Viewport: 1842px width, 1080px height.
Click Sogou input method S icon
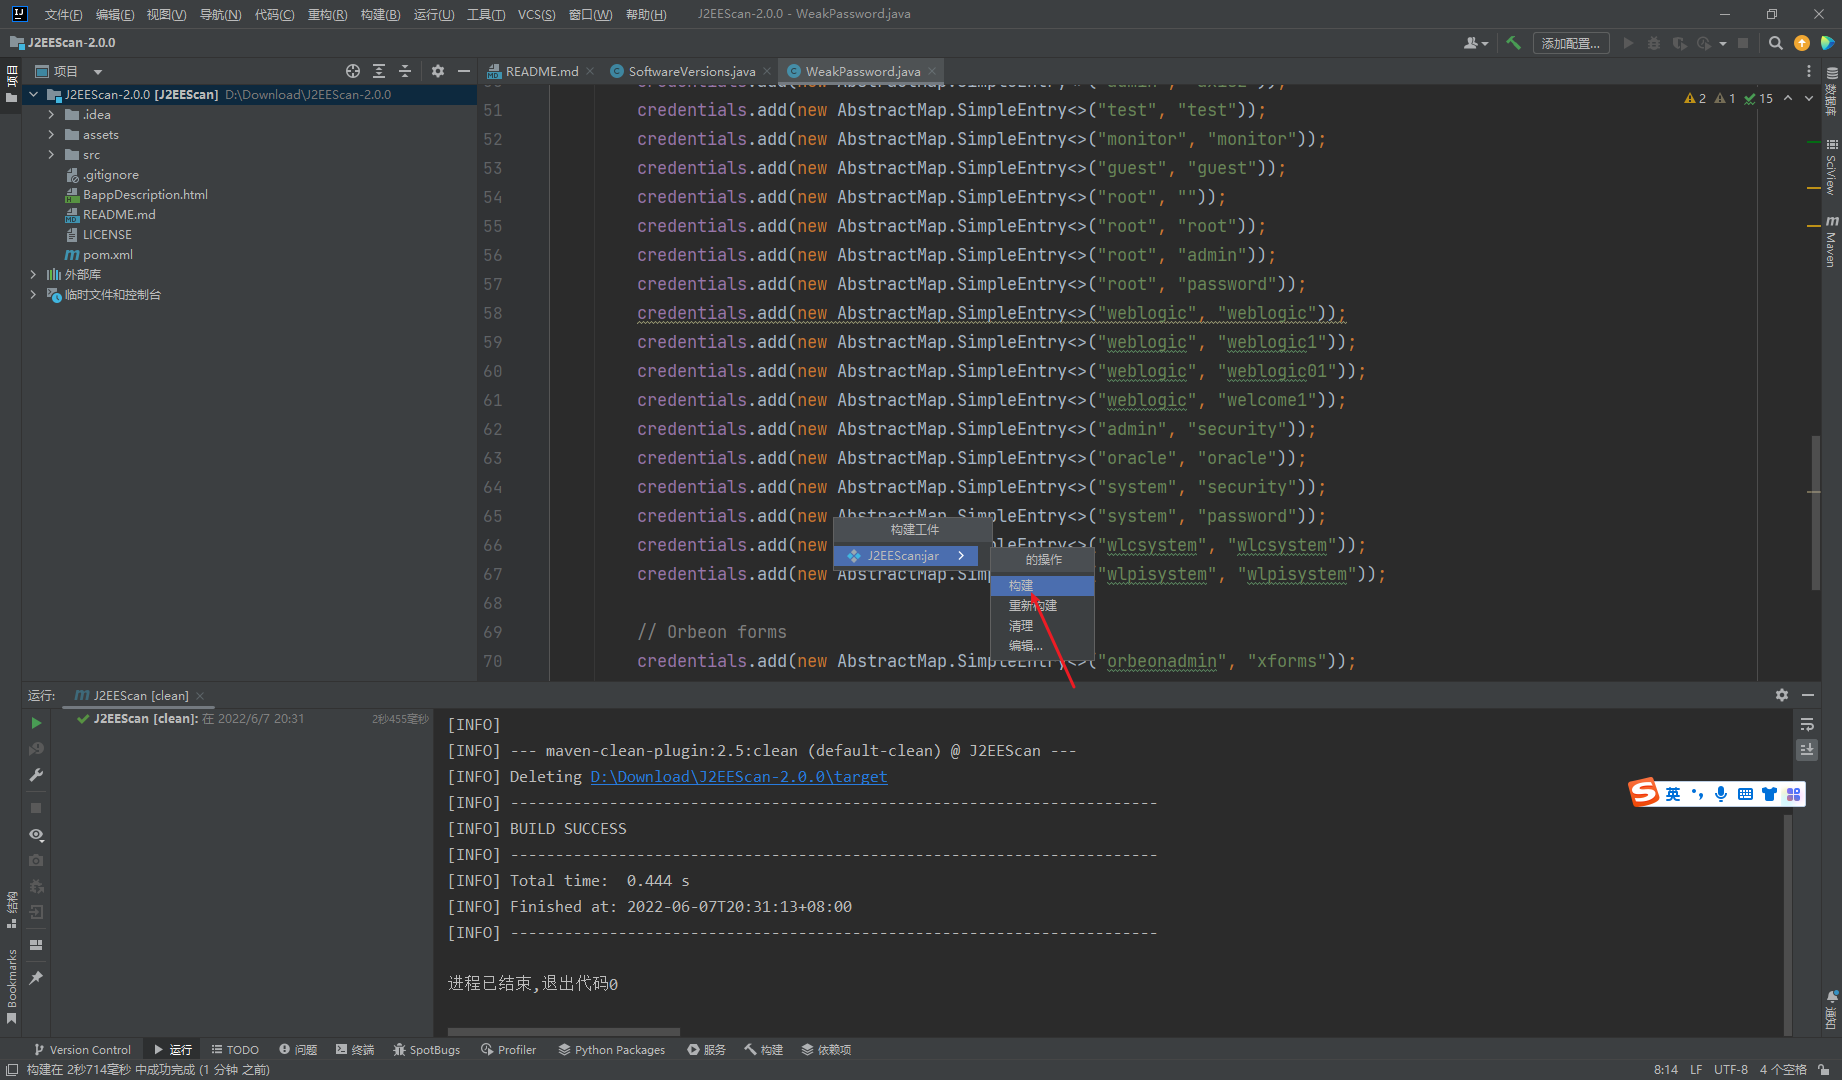pos(1645,794)
